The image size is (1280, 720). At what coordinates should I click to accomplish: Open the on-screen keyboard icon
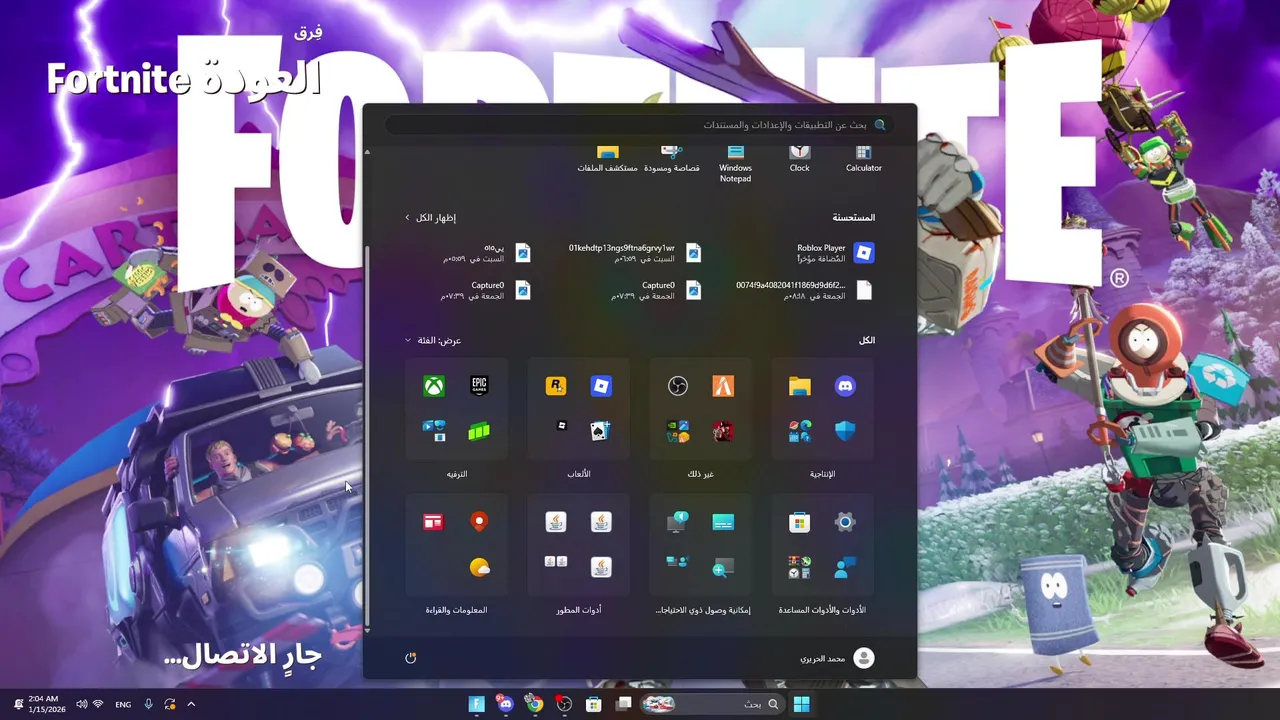[723, 522]
